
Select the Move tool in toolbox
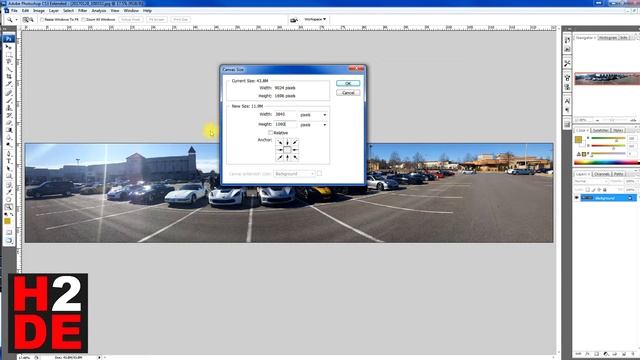(x=9, y=47)
